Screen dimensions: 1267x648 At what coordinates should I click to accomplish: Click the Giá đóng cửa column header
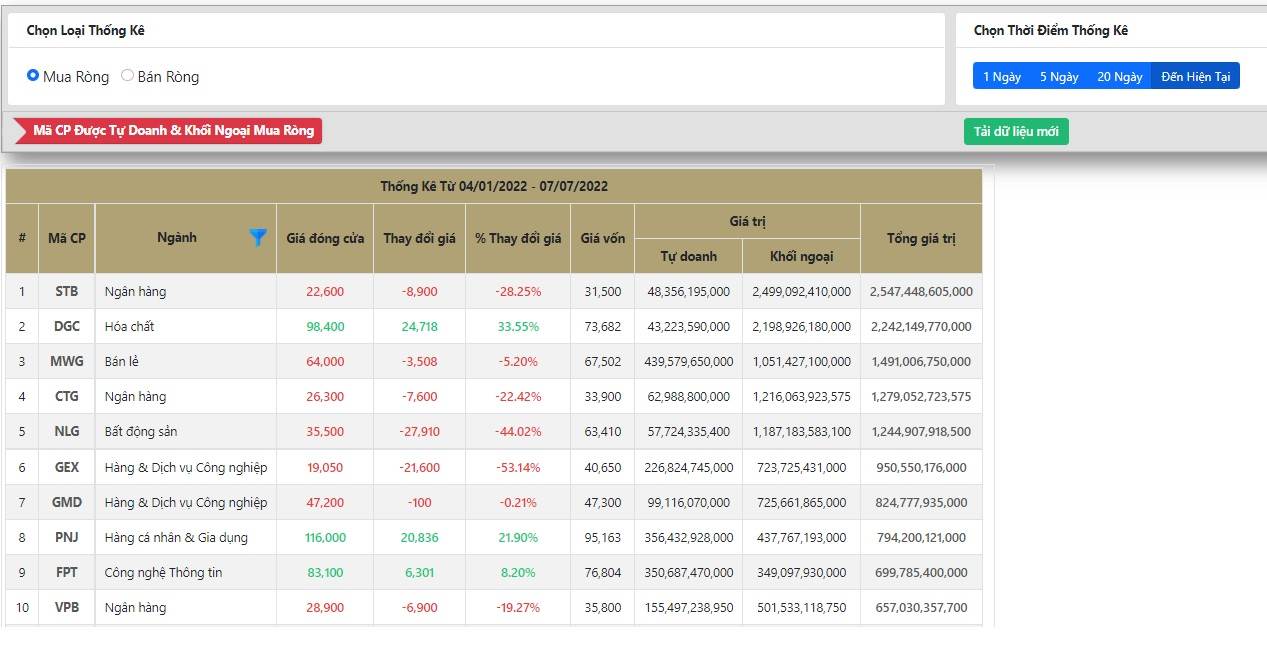(325, 238)
